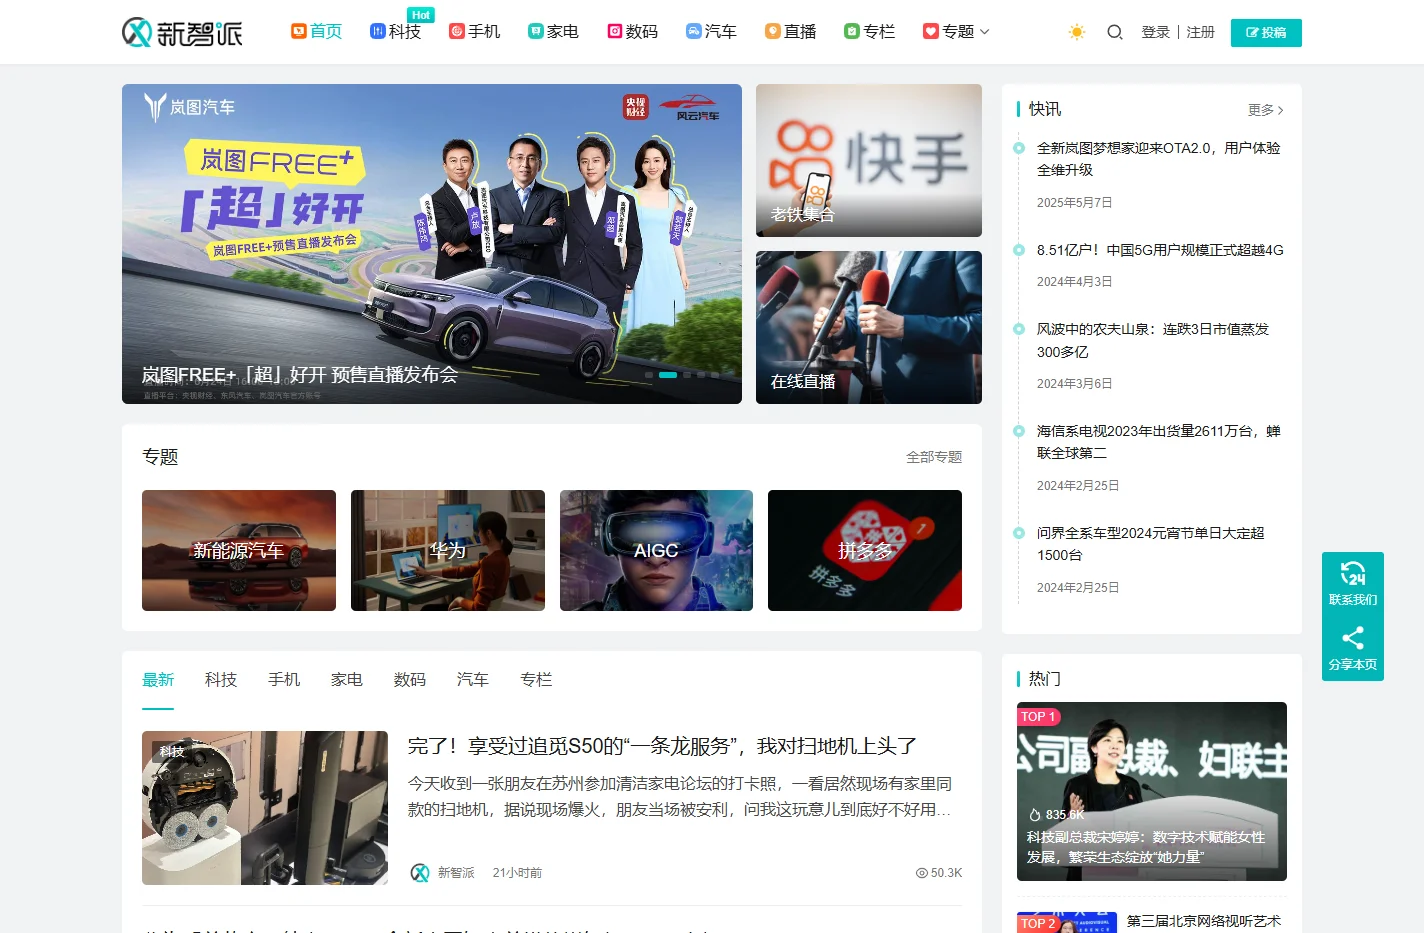Open news 风波中的农夫山泉

[x=1153, y=340]
